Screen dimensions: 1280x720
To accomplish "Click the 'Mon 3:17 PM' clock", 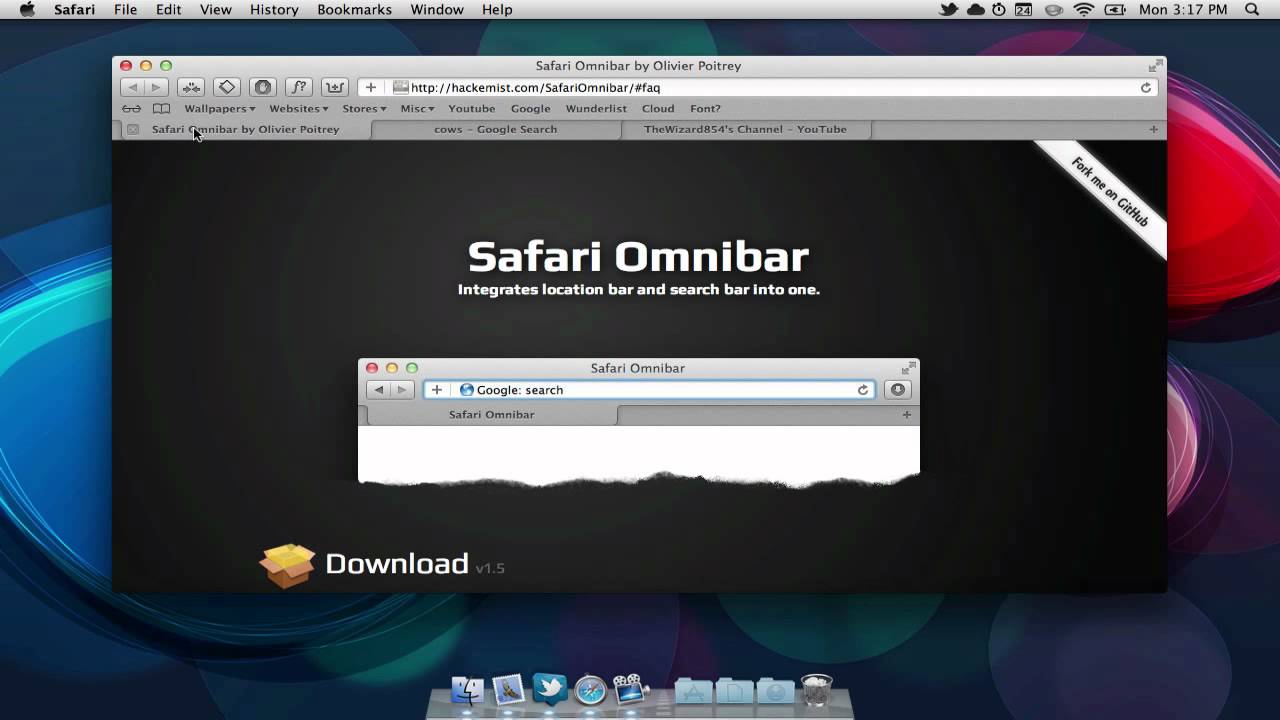I will pos(1183,9).
